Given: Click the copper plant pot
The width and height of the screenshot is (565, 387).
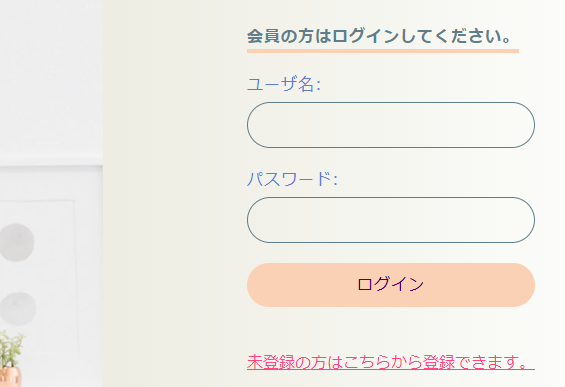Looking at the screenshot, I should tap(10, 377).
